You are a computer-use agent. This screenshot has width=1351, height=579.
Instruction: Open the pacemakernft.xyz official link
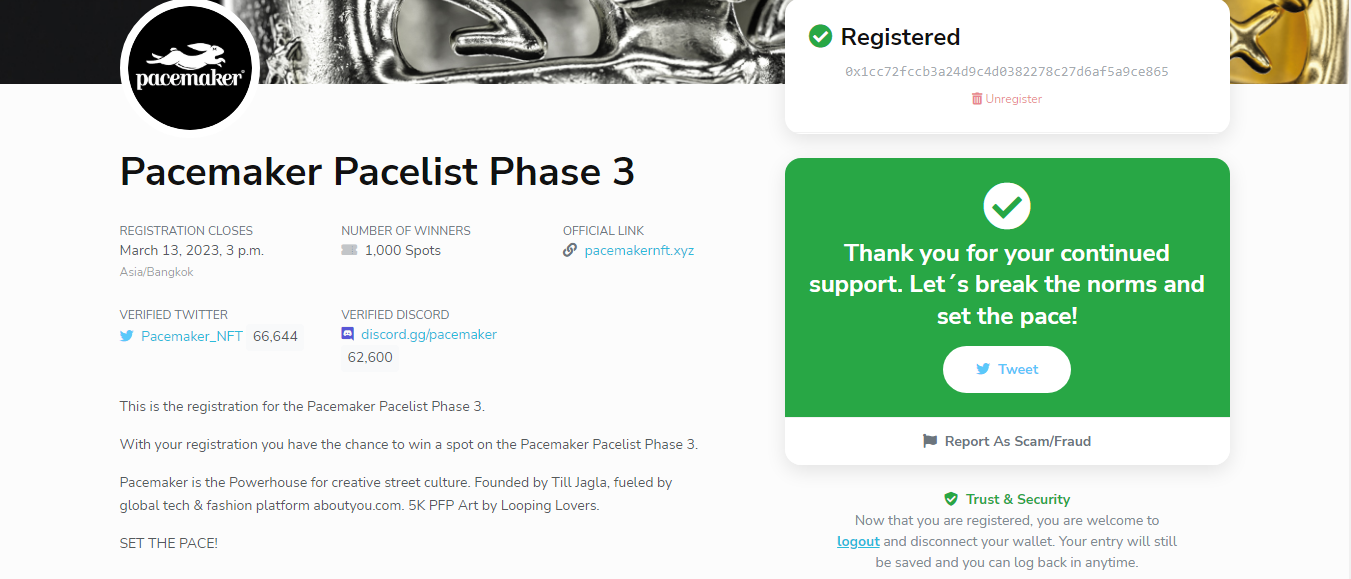[639, 251]
